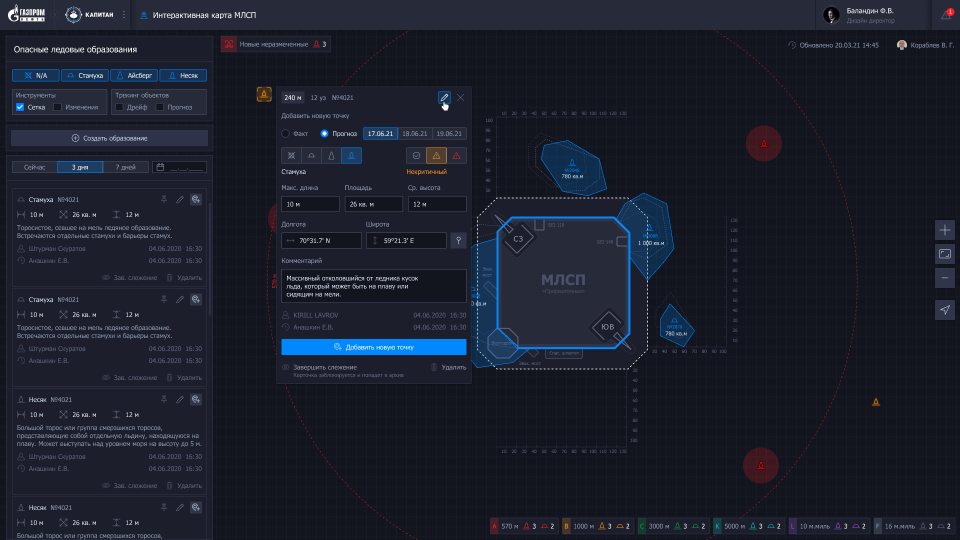The width and height of the screenshot is (960, 540).
Task: Click Создать образование button
Action: [109, 138]
